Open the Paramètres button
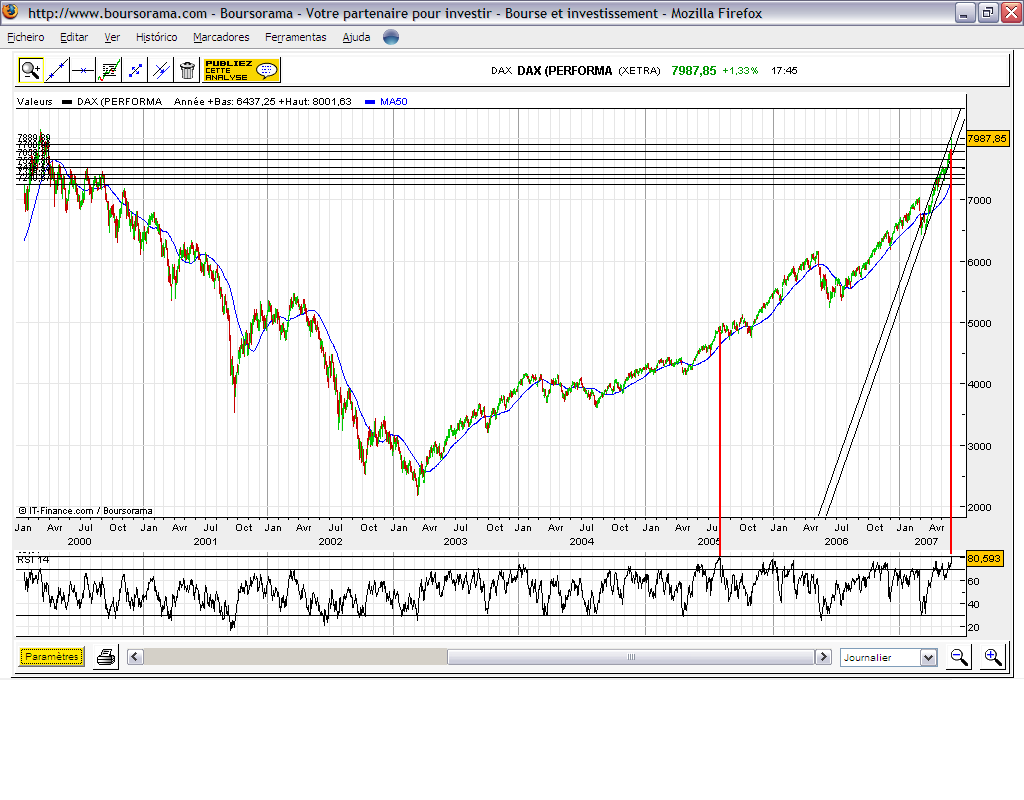The width and height of the screenshot is (1024, 800). coord(52,656)
